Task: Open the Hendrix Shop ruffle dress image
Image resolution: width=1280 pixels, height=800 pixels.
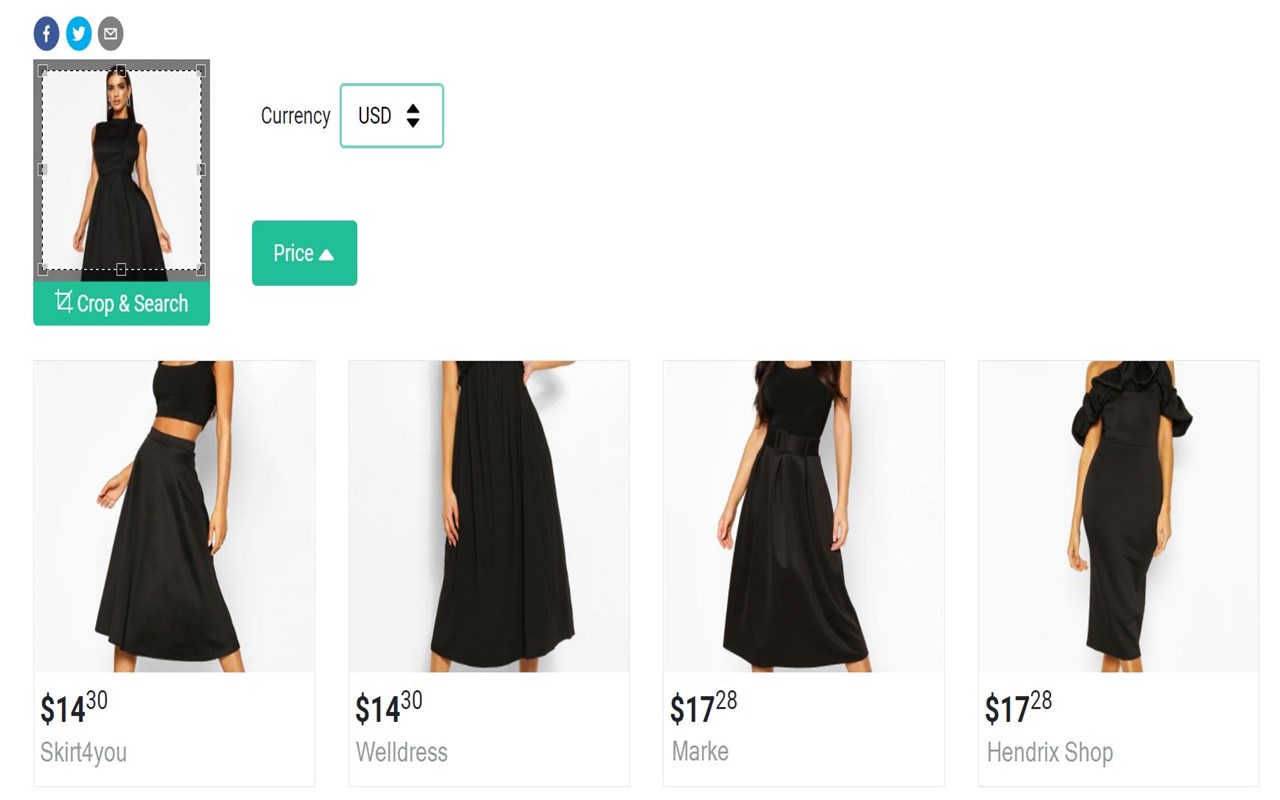Action: click(x=1118, y=516)
